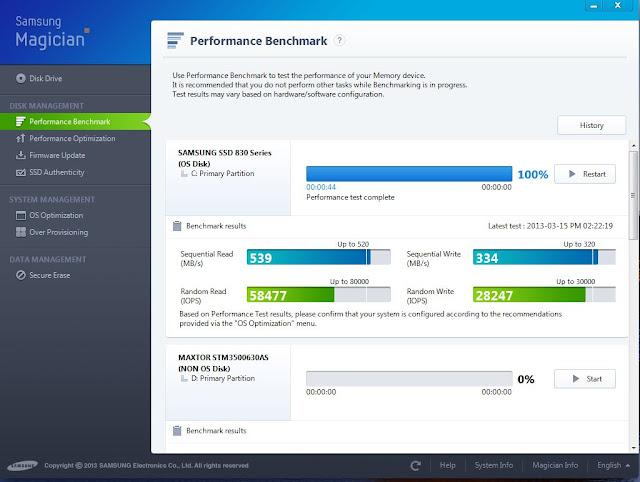Click the scrollbar down arrow
640x482 pixels.
click(x=633, y=448)
